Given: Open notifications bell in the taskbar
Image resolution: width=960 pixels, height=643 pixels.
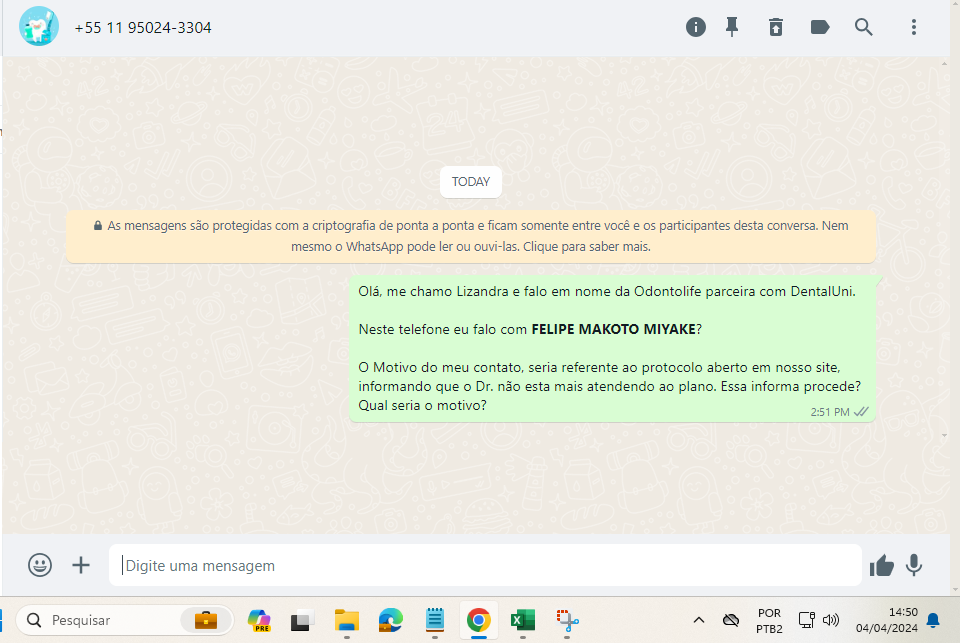Looking at the screenshot, I should point(933,620).
